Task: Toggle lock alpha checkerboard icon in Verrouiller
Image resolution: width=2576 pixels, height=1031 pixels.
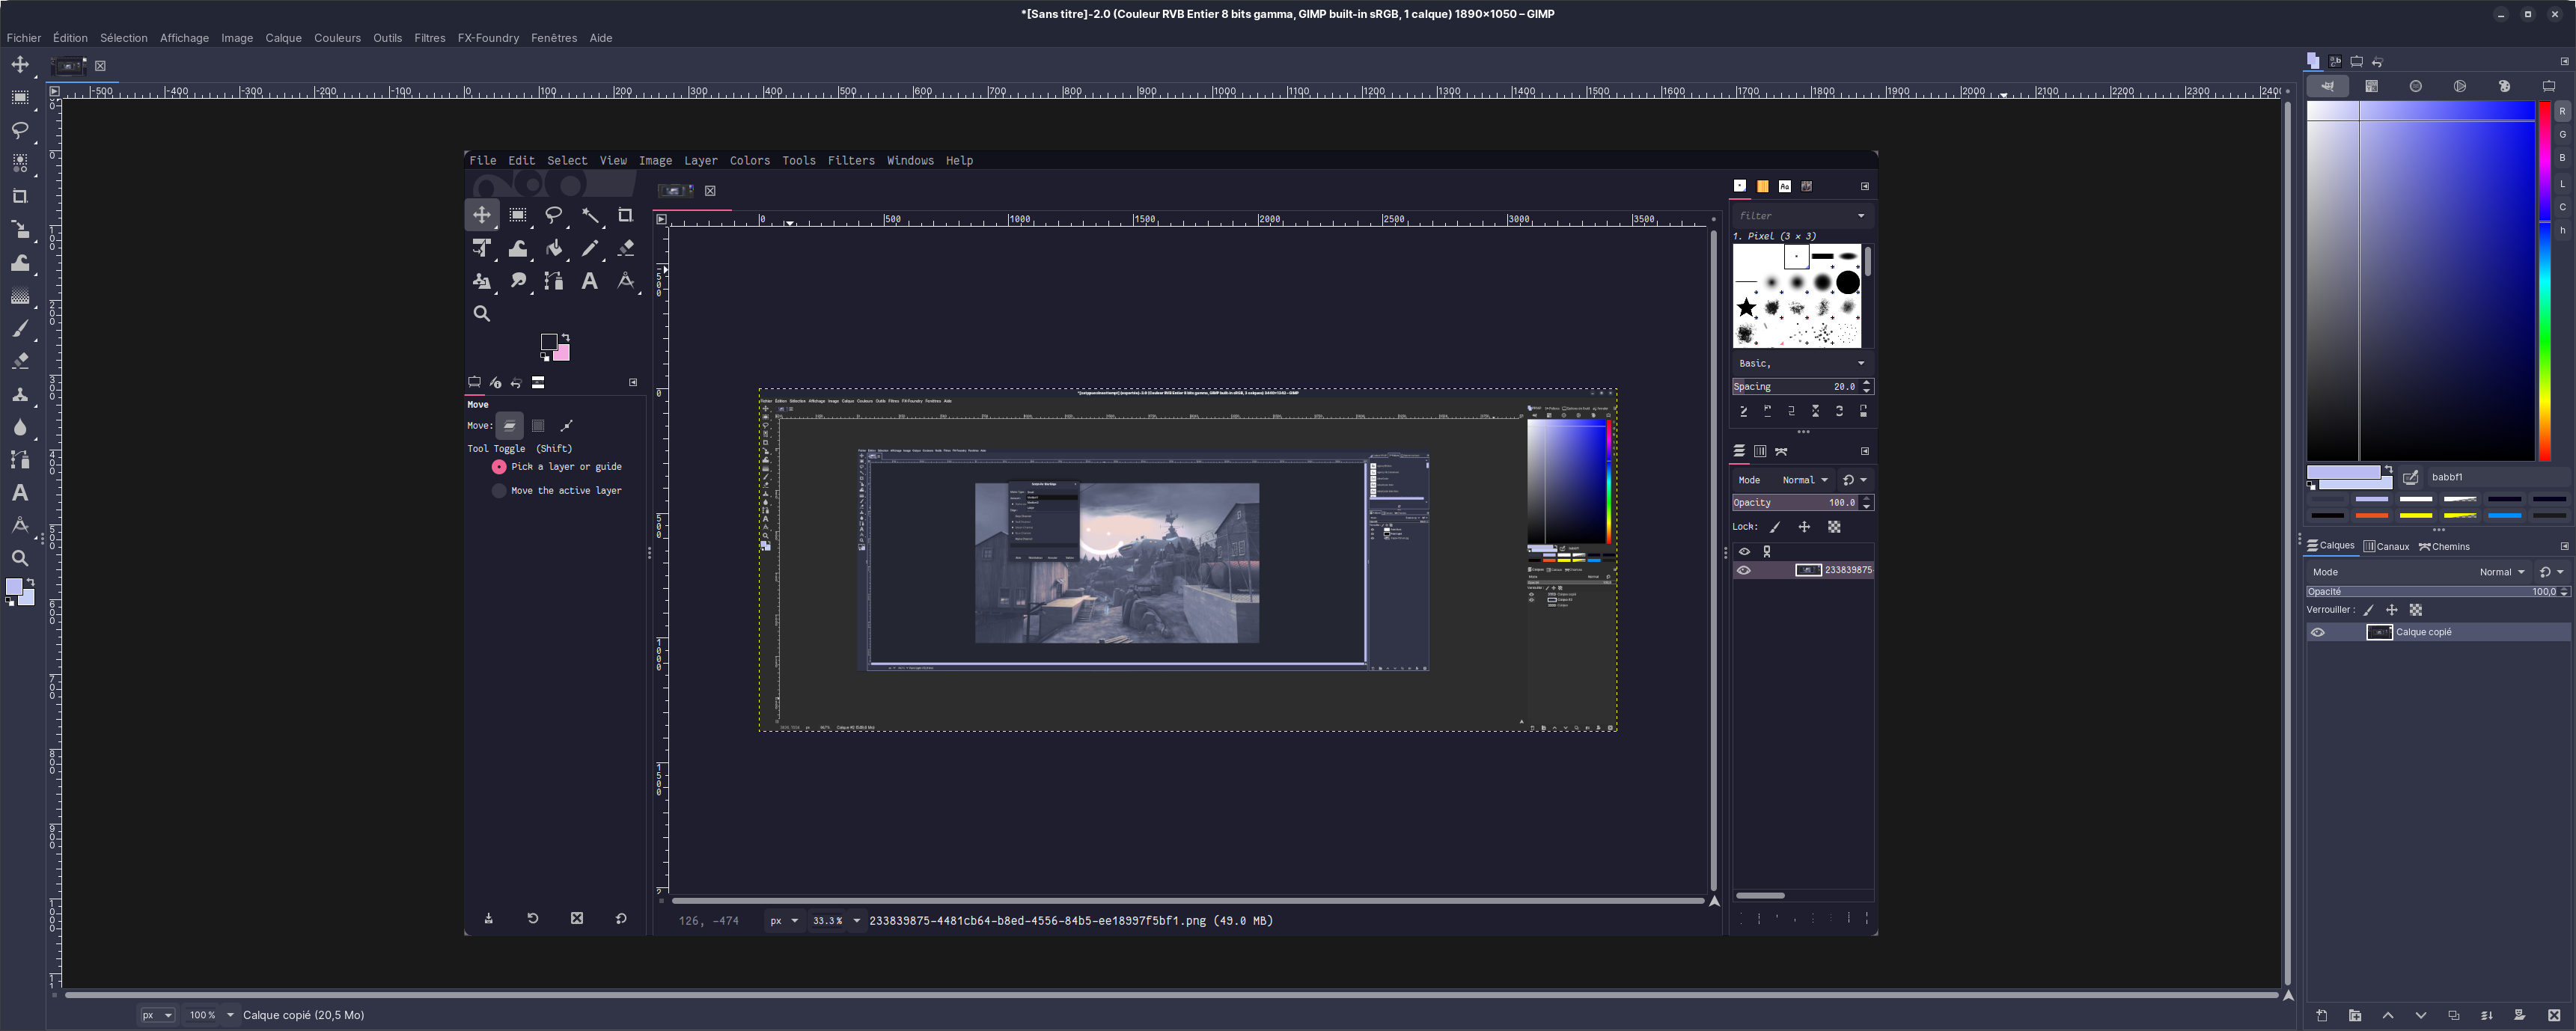Action: (2416, 610)
